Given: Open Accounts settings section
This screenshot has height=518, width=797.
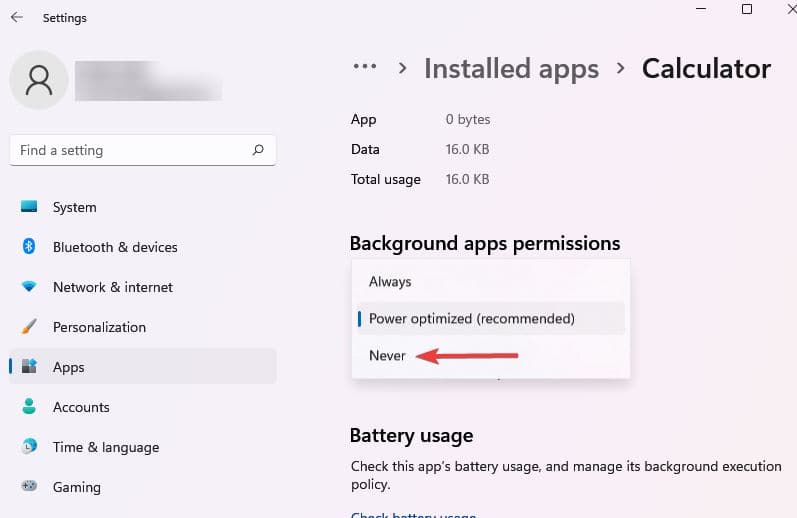Looking at the screenshot, I should tap(81, 407).
